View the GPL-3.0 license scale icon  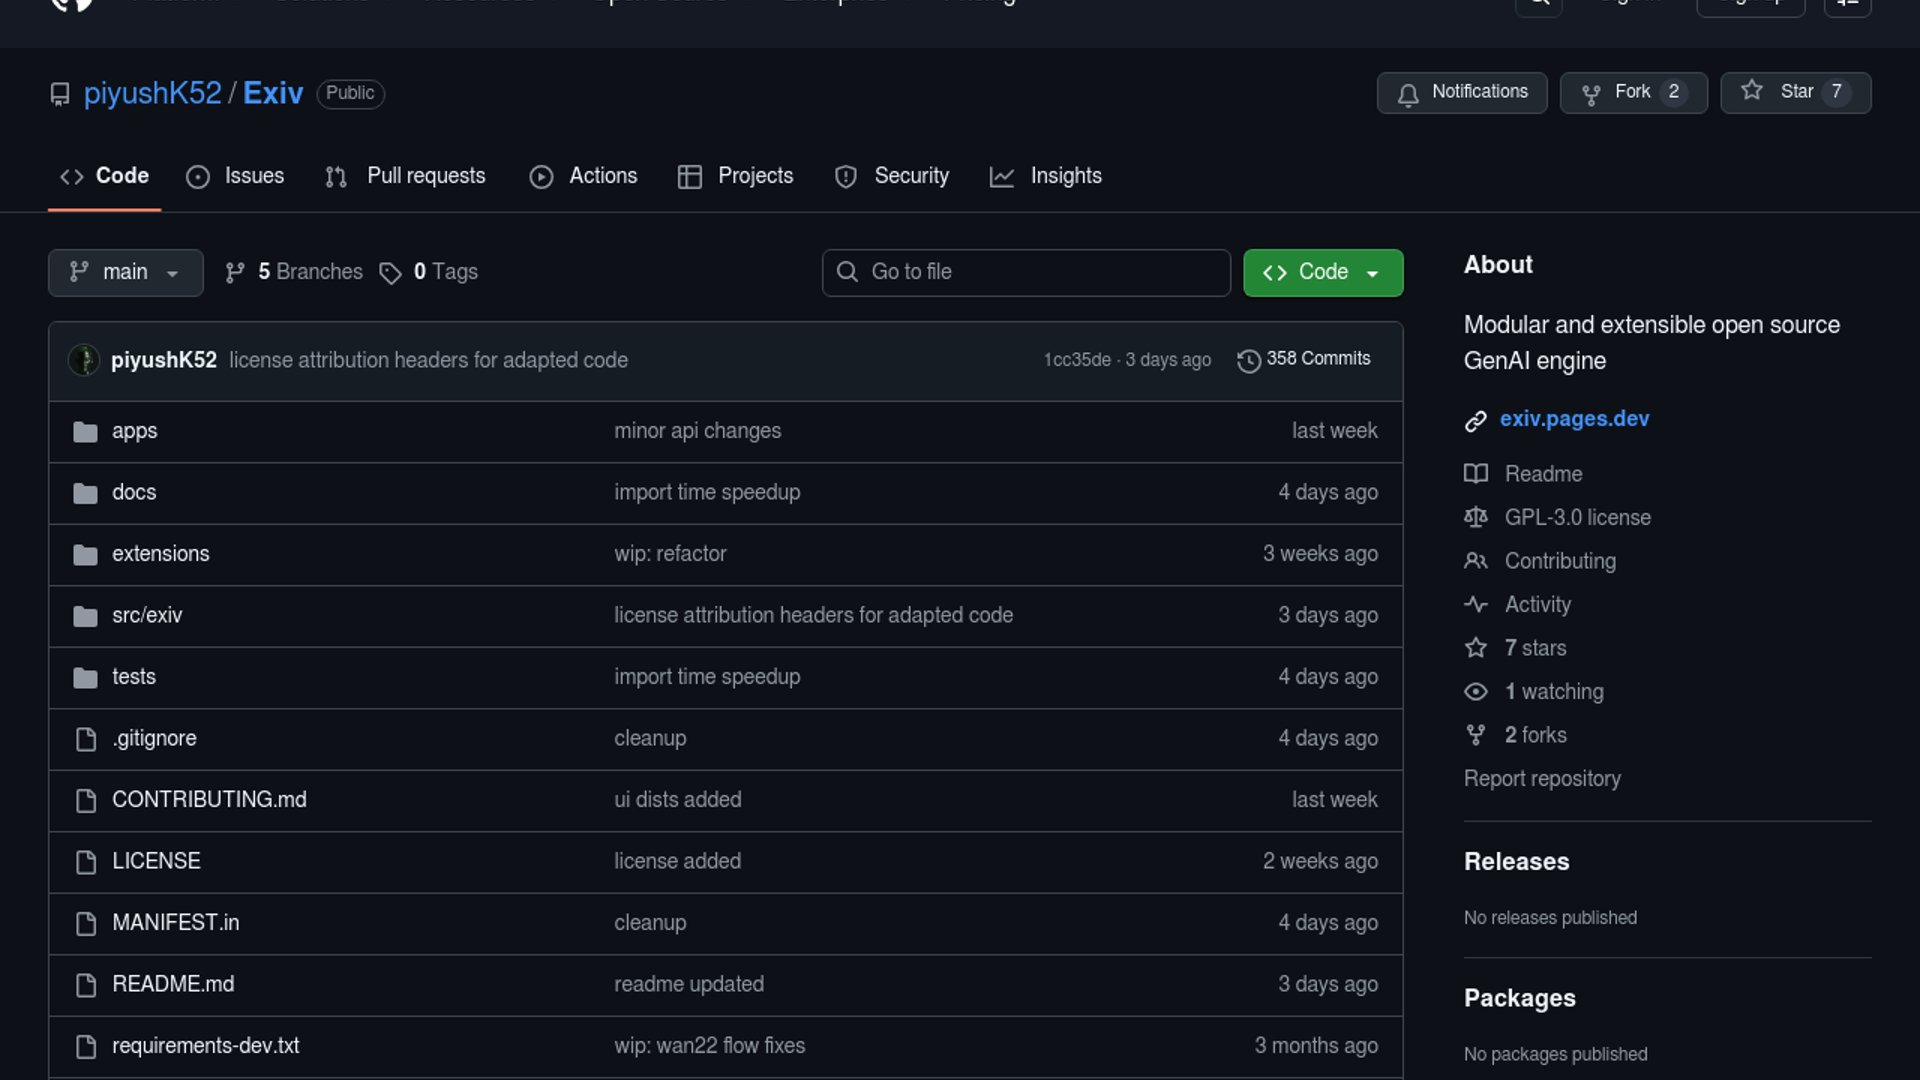[x=1475, y=517]
